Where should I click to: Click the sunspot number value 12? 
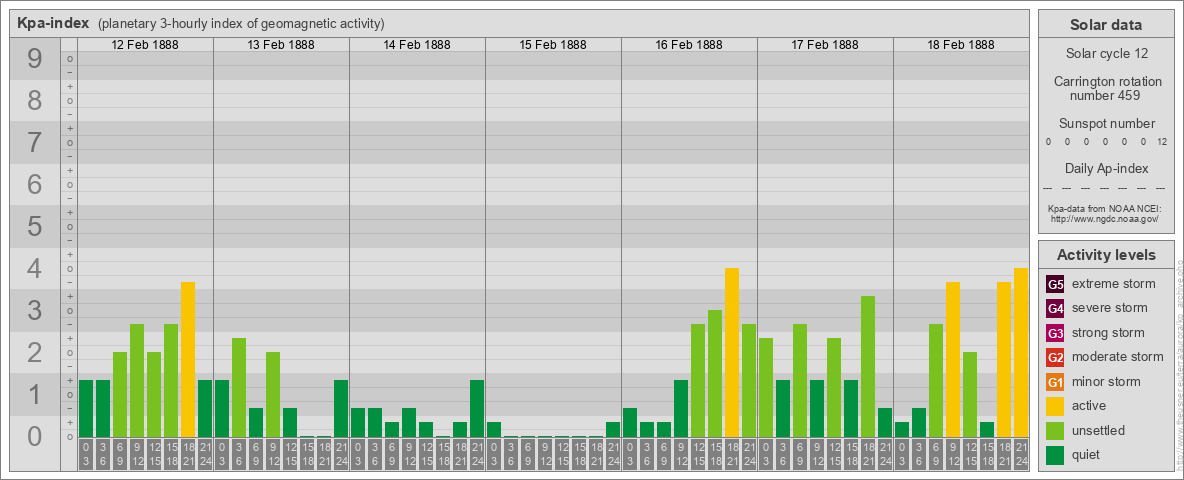click(x=1161, y=142)
